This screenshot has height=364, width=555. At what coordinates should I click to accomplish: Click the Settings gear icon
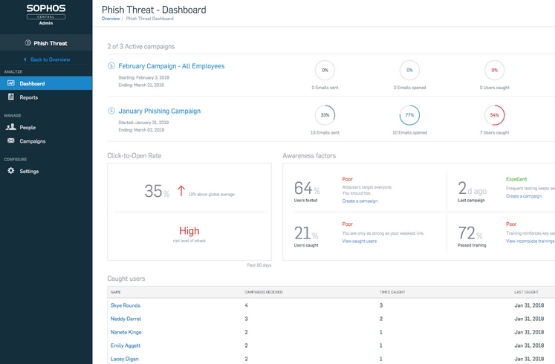pyautogui.click(x=11, y=171)
